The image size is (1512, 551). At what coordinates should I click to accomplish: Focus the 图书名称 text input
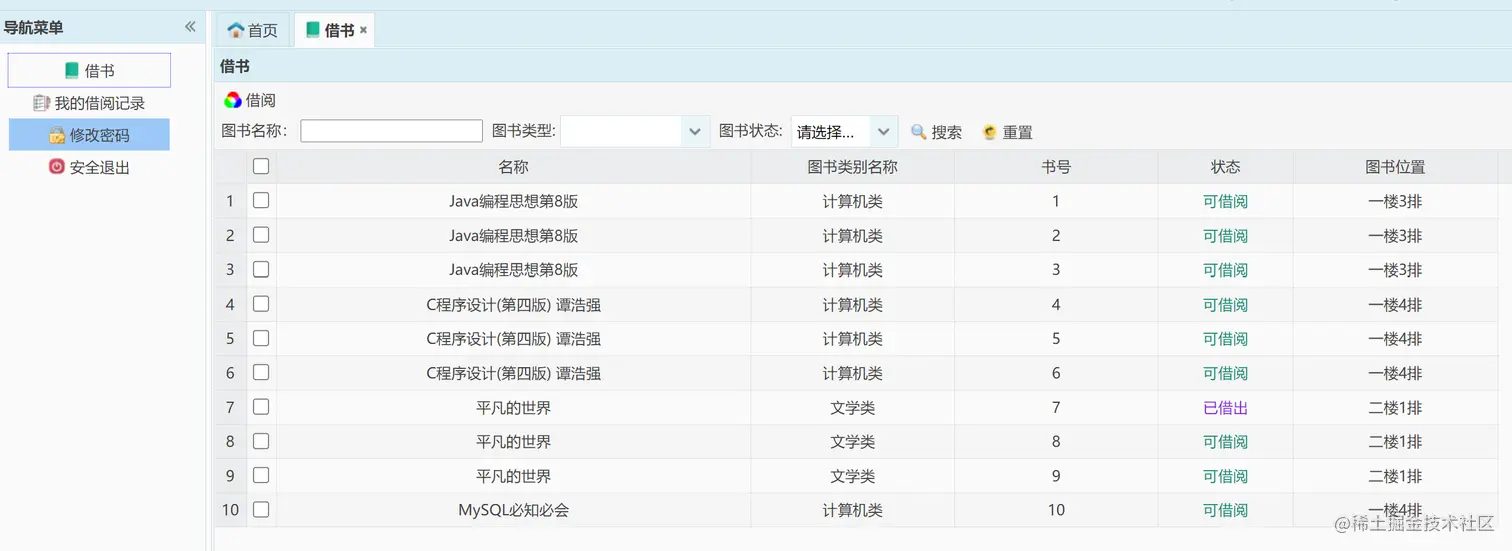[x=392, y=131]
